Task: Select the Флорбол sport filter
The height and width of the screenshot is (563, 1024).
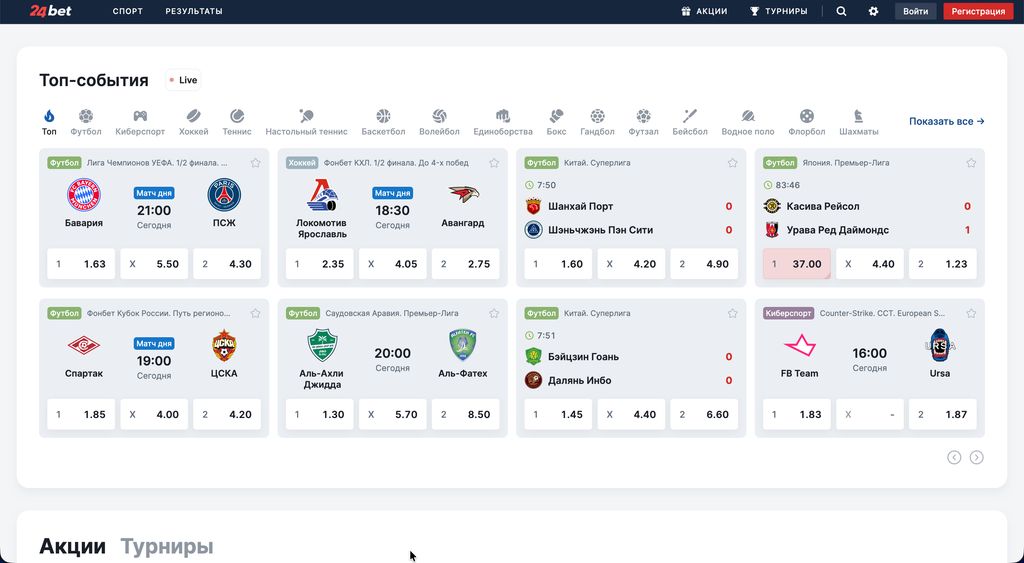Action: pos(807,122)
